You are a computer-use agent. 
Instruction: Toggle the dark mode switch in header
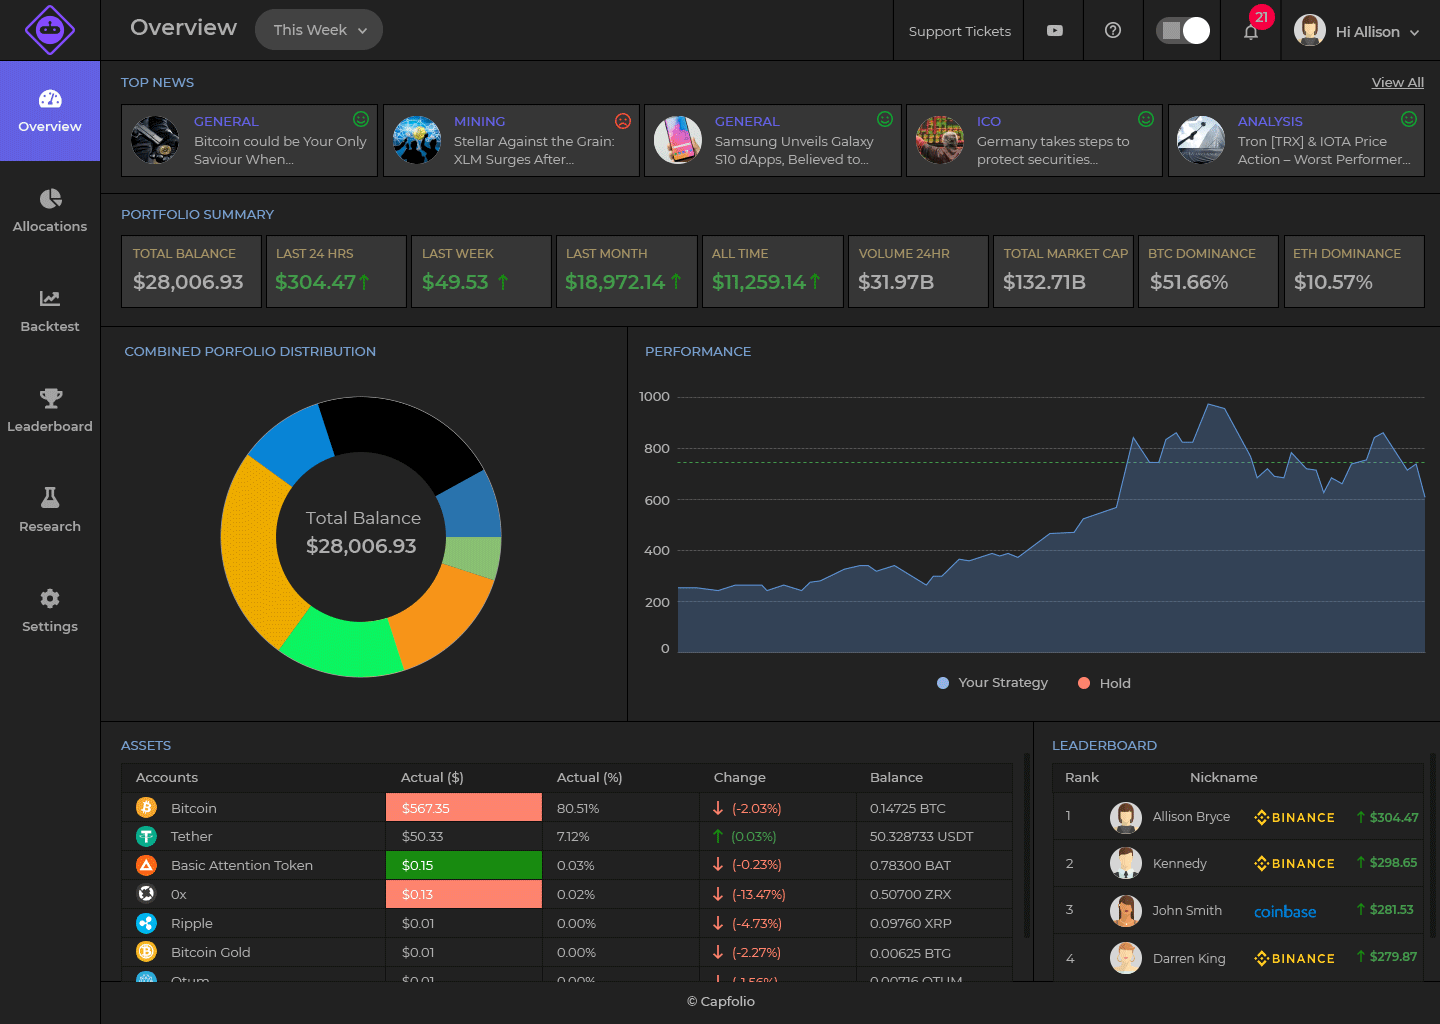click(x=1183, y=31)
